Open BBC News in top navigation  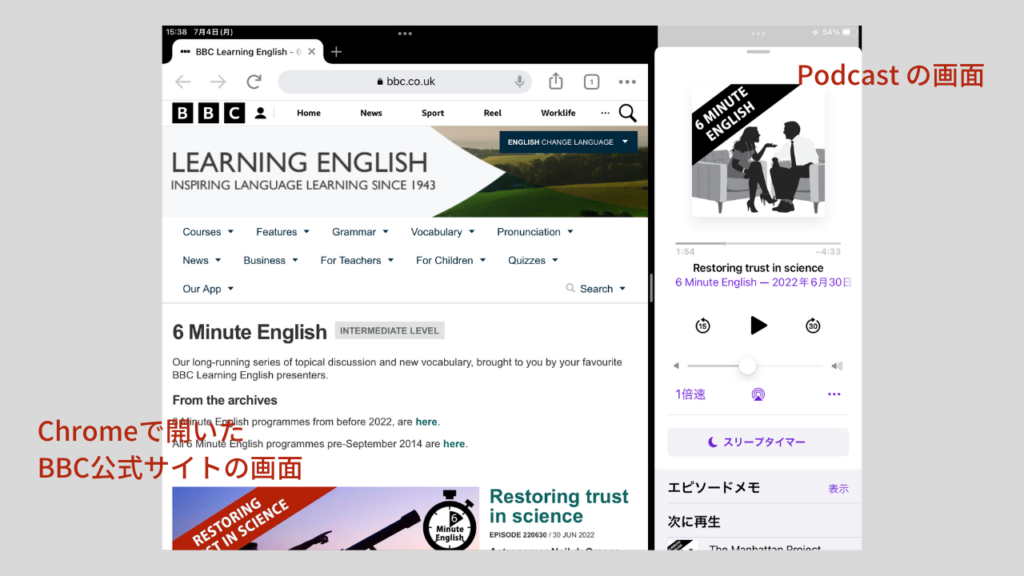coord(371,113)
